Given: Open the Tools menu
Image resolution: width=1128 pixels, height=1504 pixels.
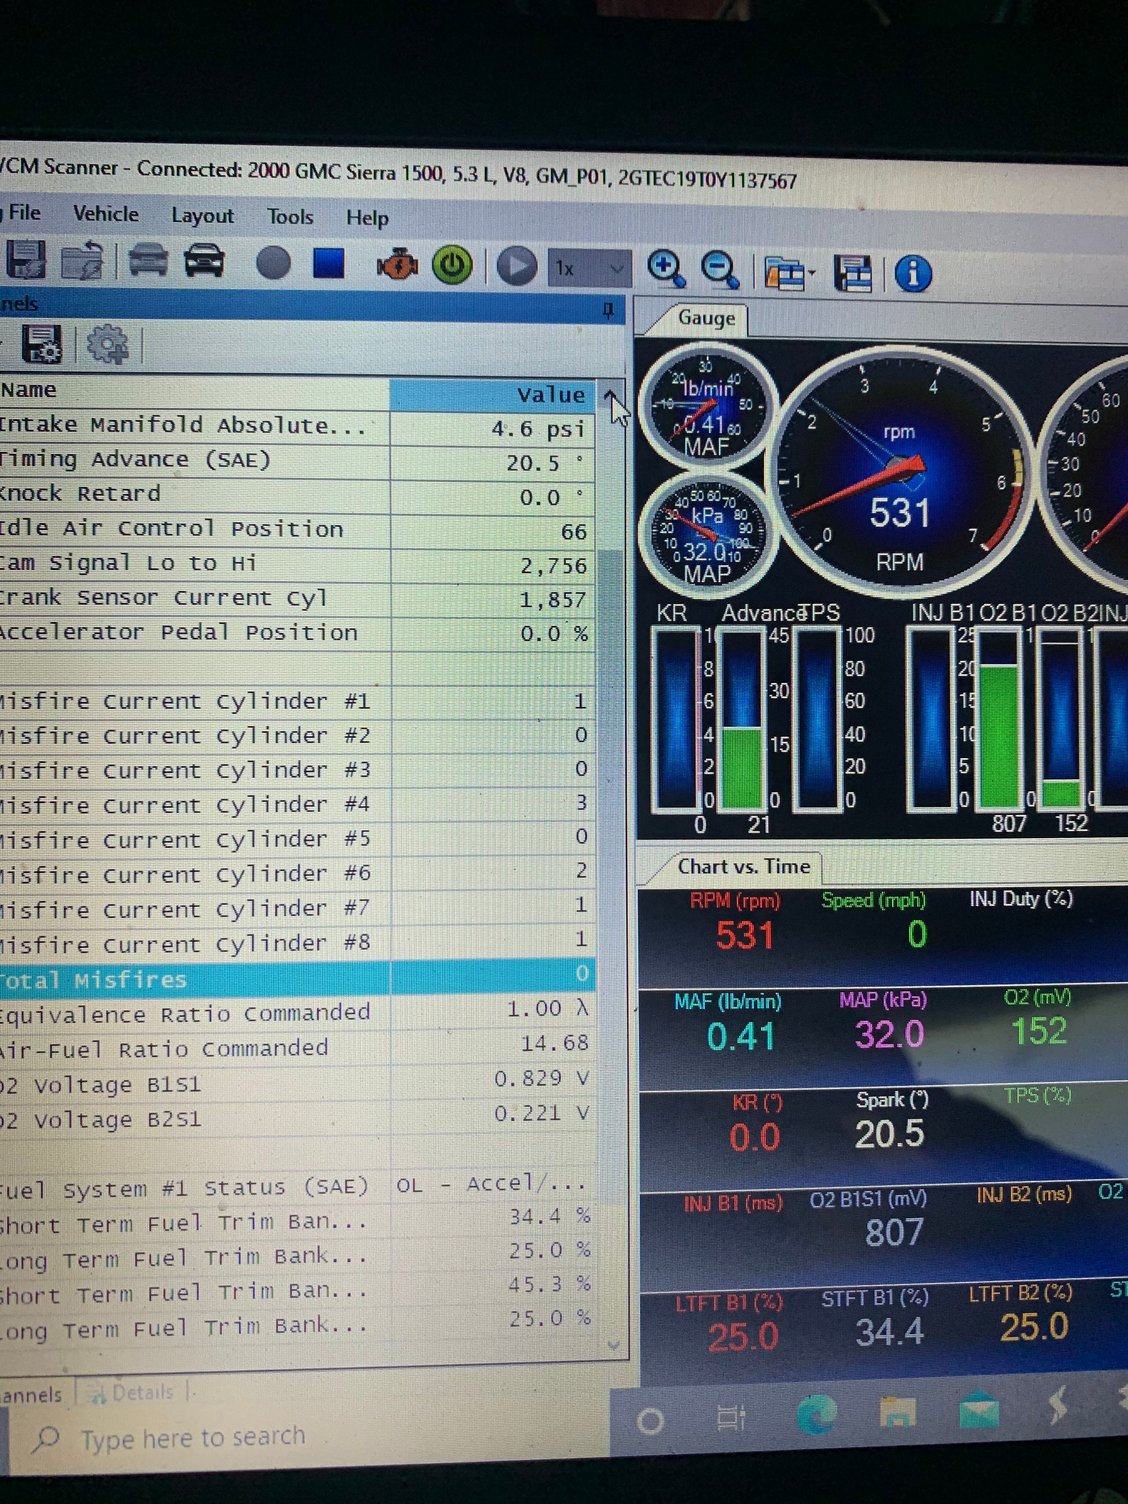Looking at the screenshot, I should 290,216.
